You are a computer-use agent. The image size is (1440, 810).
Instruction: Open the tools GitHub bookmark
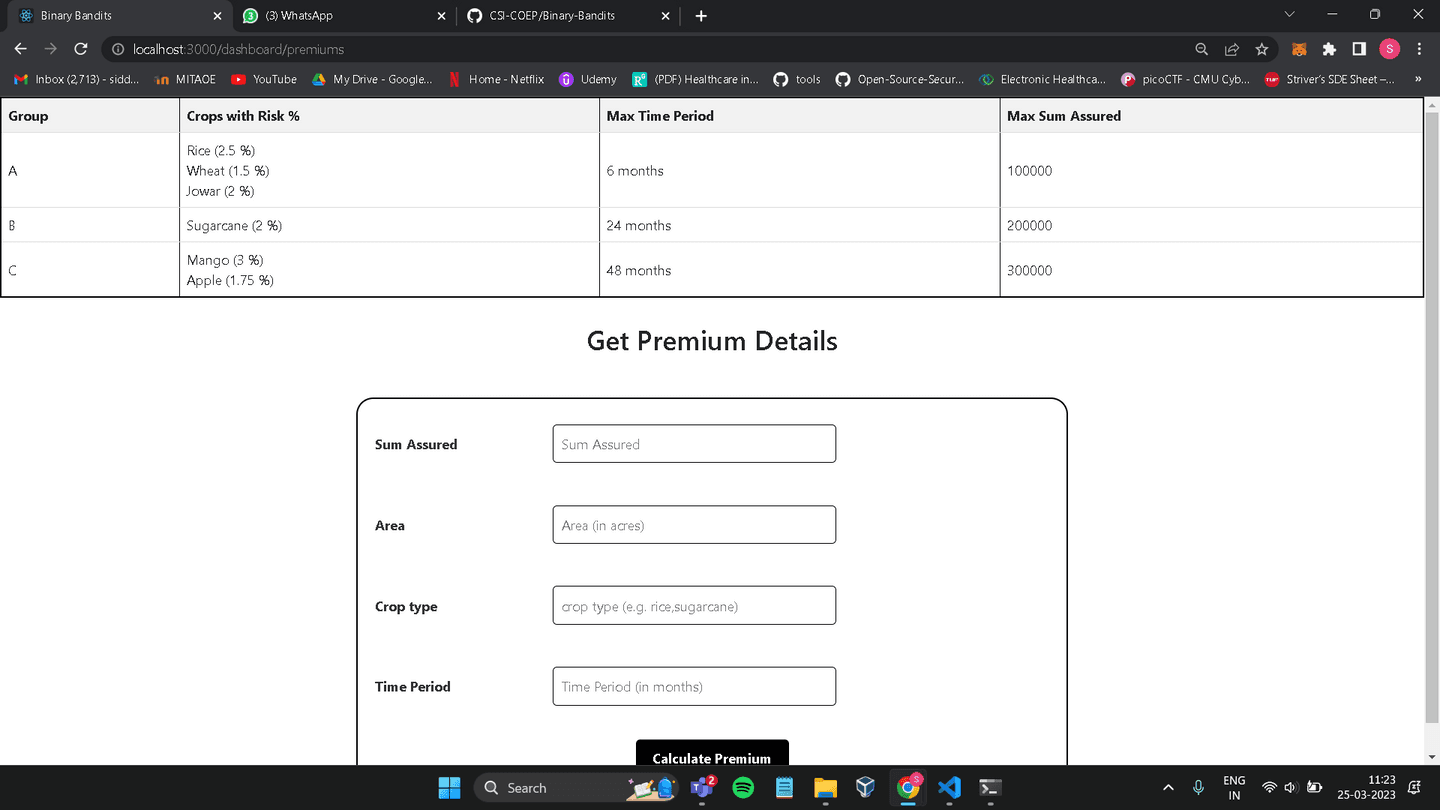coord(798,79)
